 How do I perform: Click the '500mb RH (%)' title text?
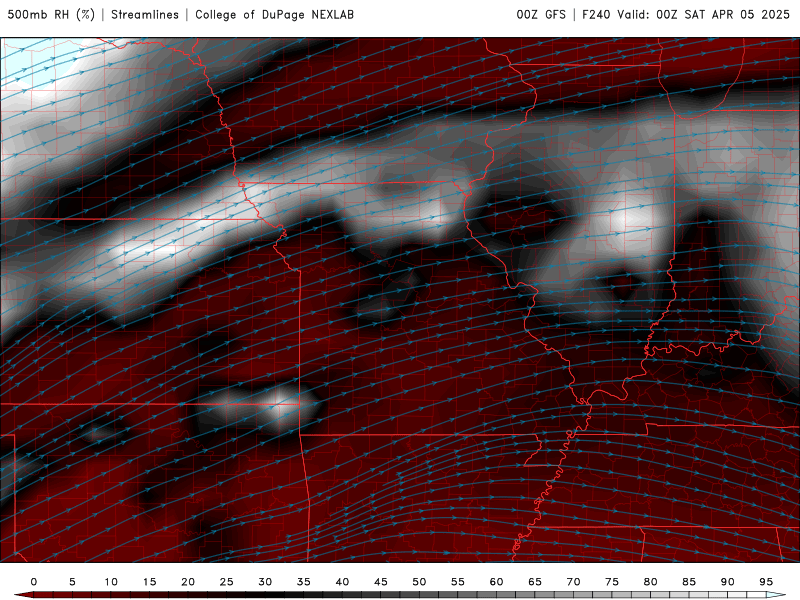tap(51, 14)
